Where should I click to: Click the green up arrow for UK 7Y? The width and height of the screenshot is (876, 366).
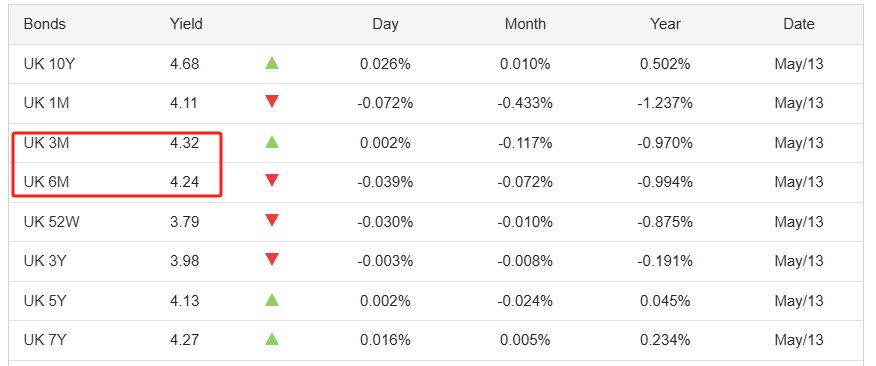pos(272,339)
